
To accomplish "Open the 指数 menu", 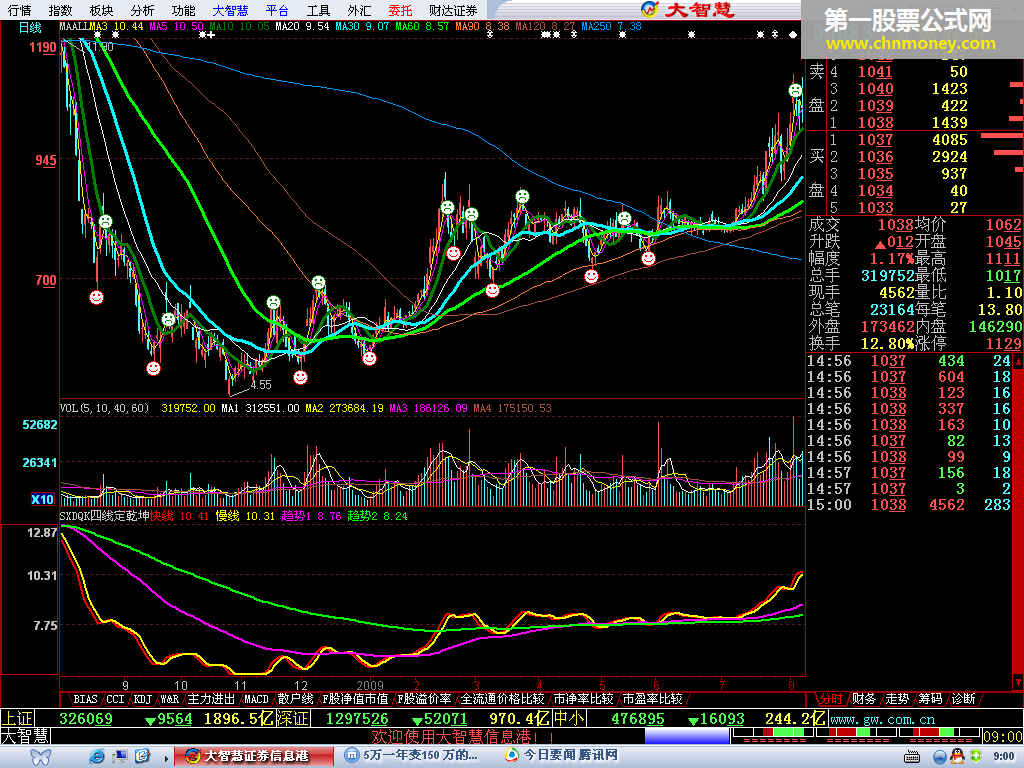I will pos(60,10).
